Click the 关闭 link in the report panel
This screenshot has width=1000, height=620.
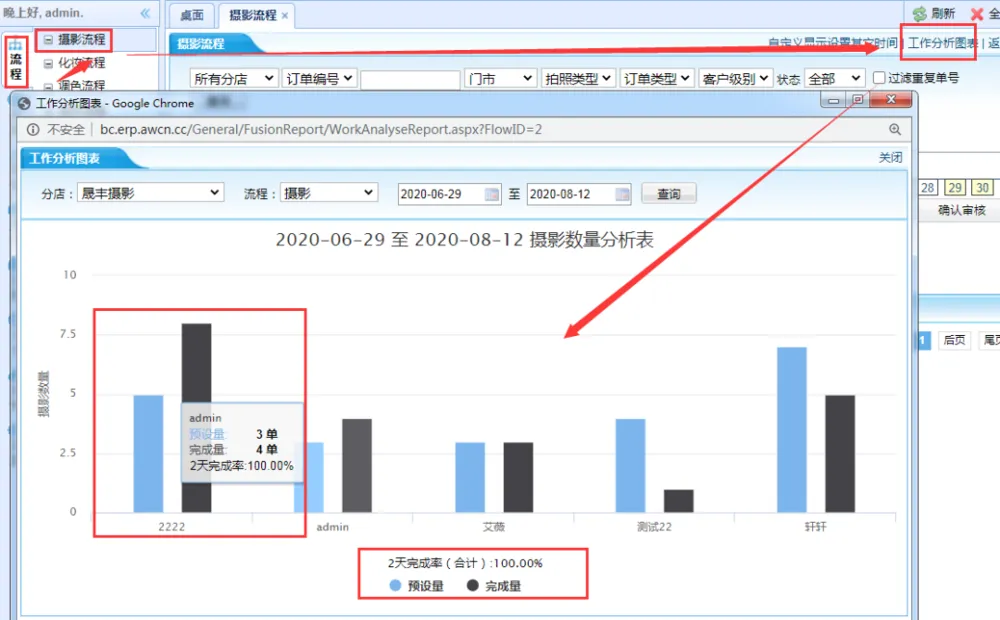[x=890, y=158]
